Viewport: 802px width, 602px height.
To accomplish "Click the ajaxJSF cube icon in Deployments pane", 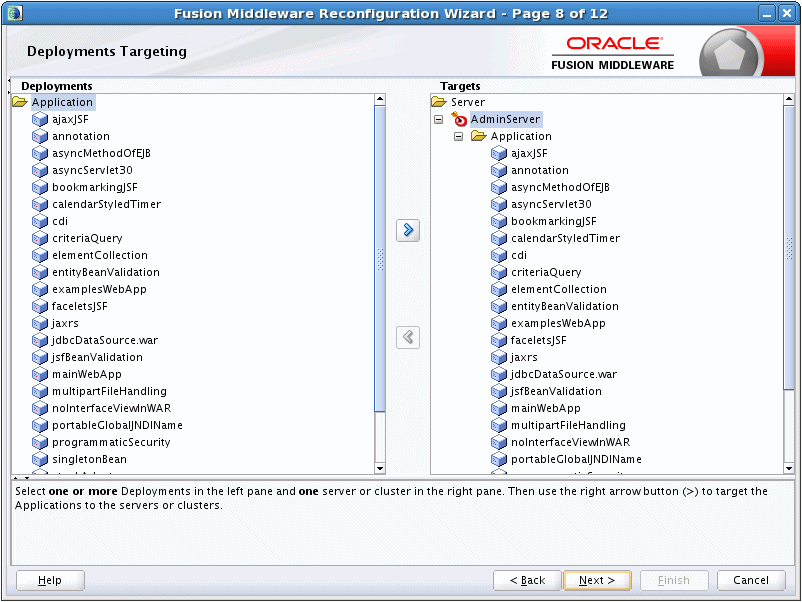I will (40, 119).
